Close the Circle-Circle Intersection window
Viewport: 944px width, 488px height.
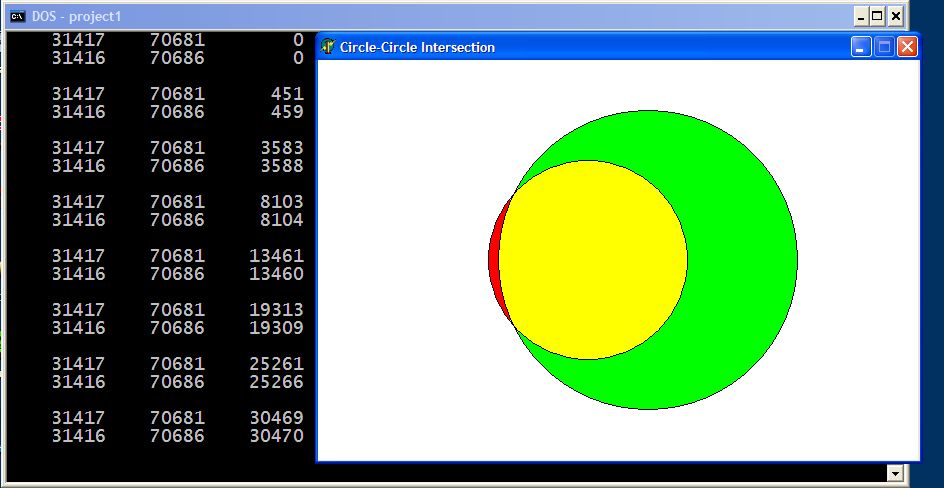pyautogui.click(x=906, y=47)
